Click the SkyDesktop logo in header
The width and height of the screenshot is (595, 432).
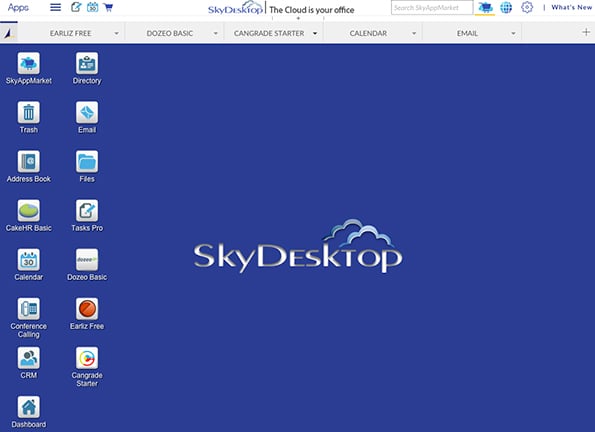(235, 8)
